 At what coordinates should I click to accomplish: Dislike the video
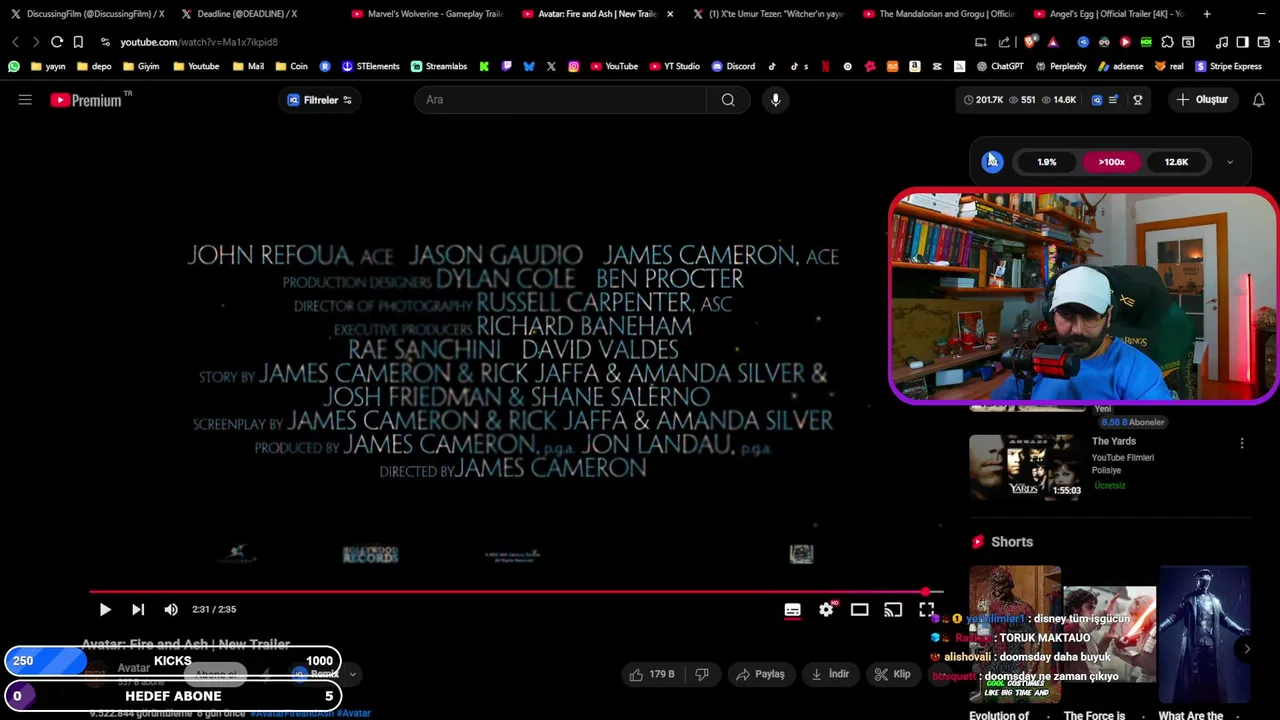click(702, 674)
